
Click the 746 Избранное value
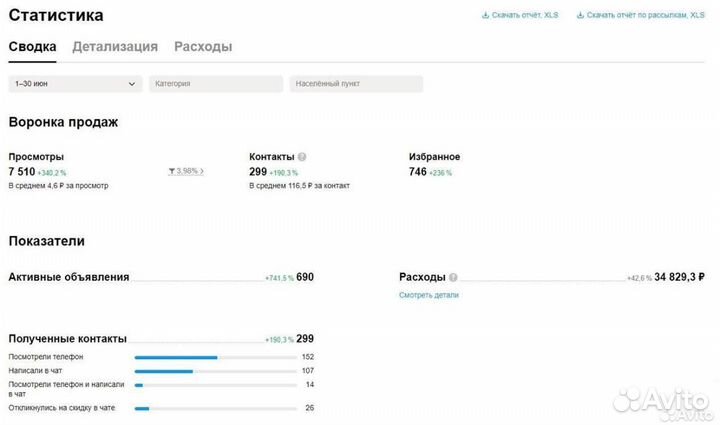click(418, 172)
